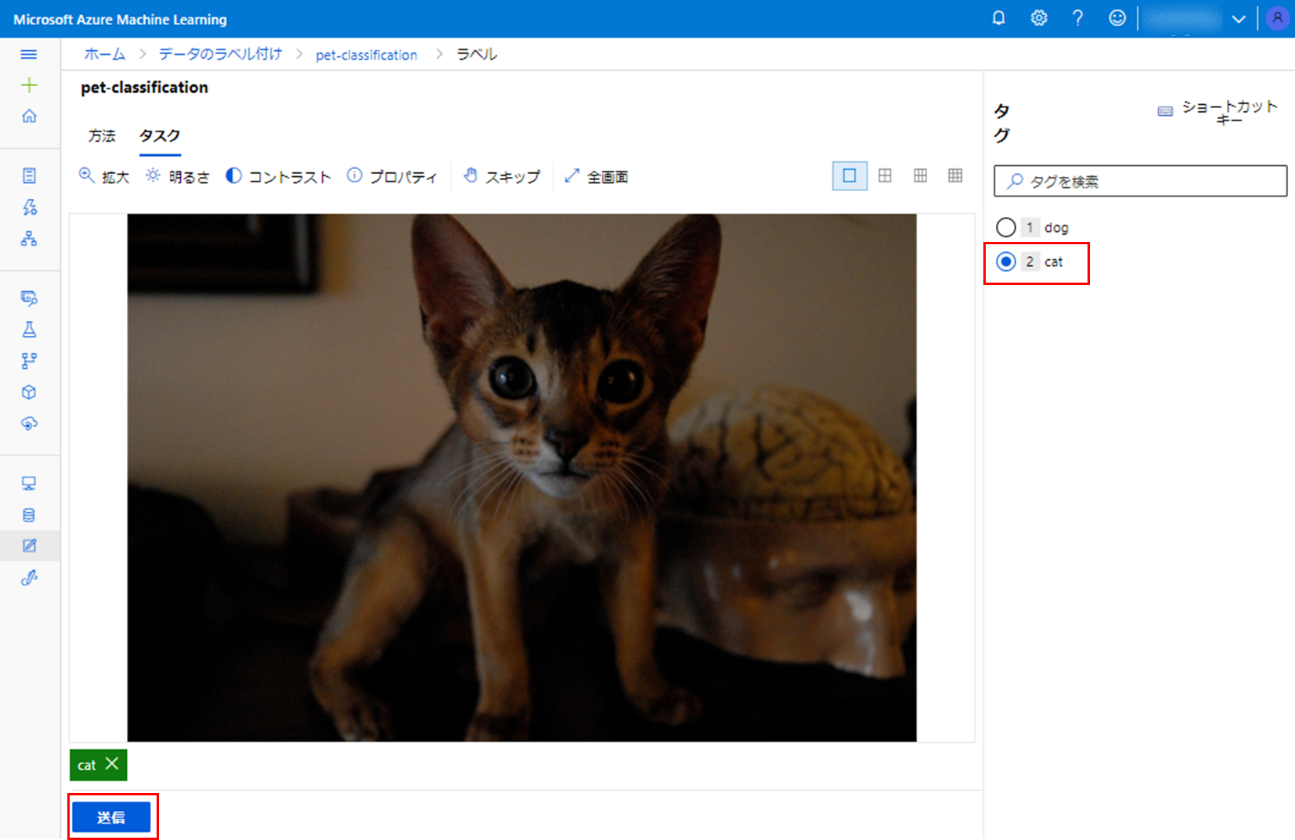Select the 3x3 grid layout

pos(920,176)
